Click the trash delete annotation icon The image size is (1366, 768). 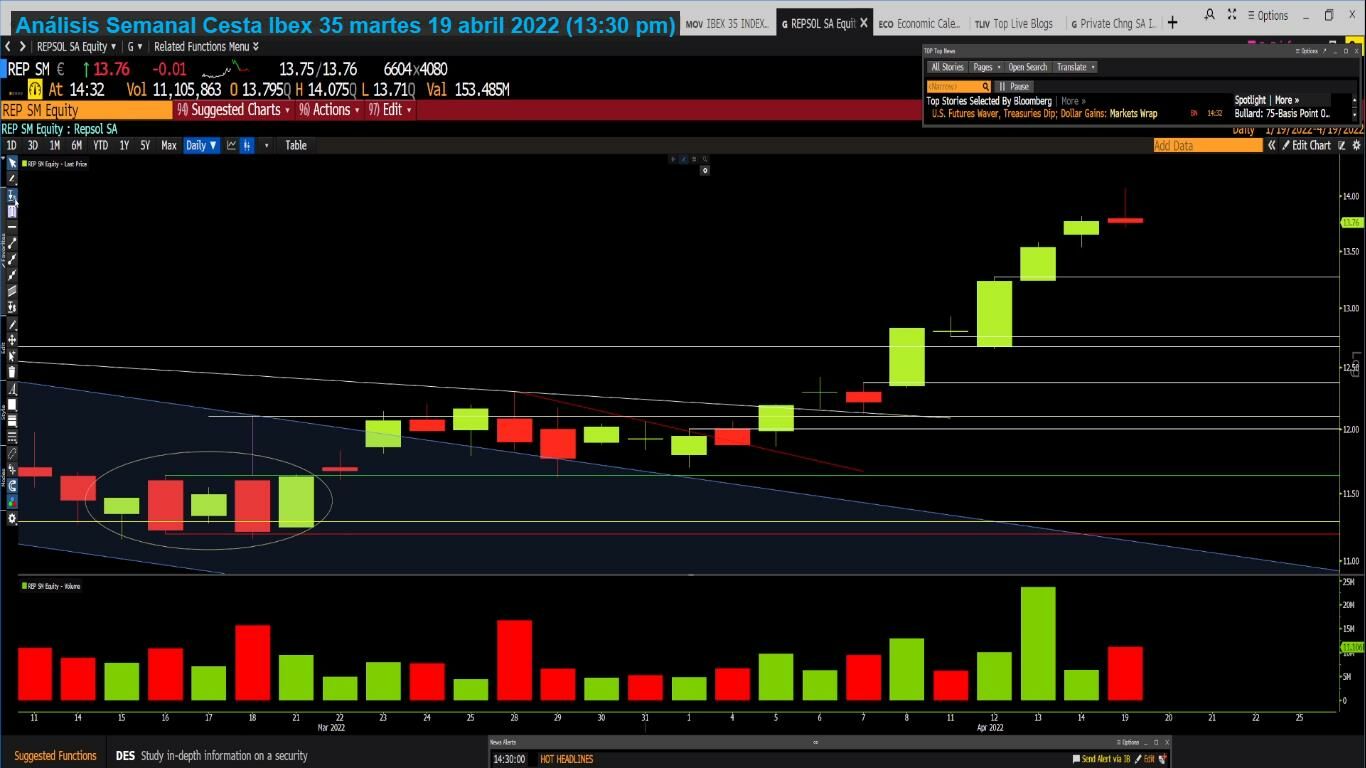(x=12, y=372)
